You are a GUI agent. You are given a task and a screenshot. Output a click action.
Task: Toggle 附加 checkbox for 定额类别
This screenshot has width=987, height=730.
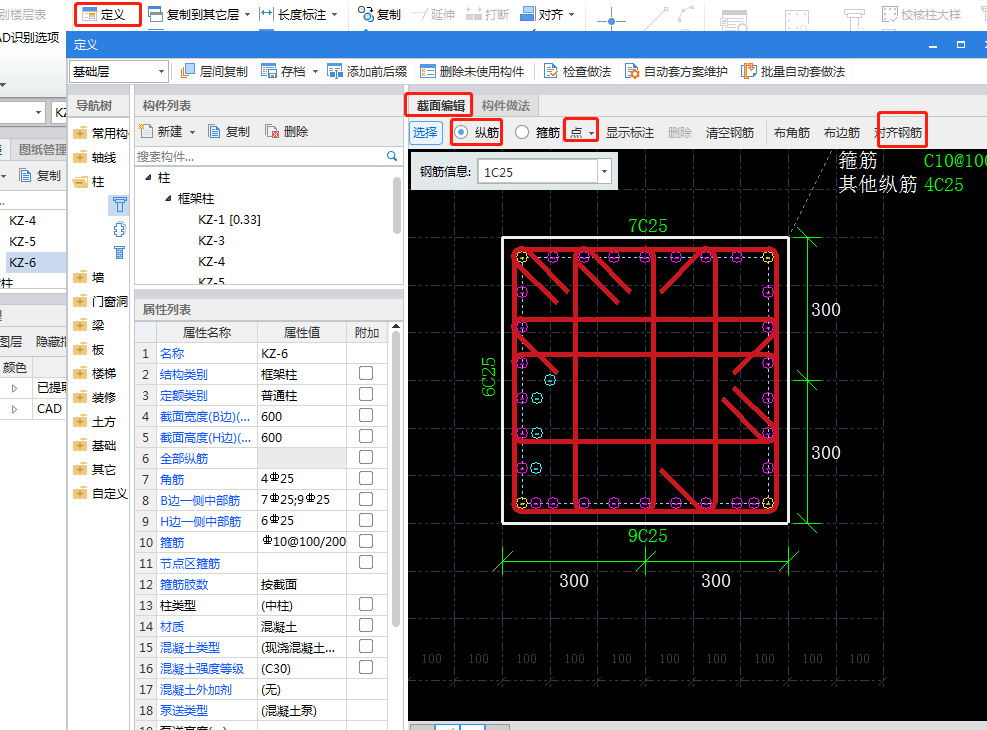[366, 395]
